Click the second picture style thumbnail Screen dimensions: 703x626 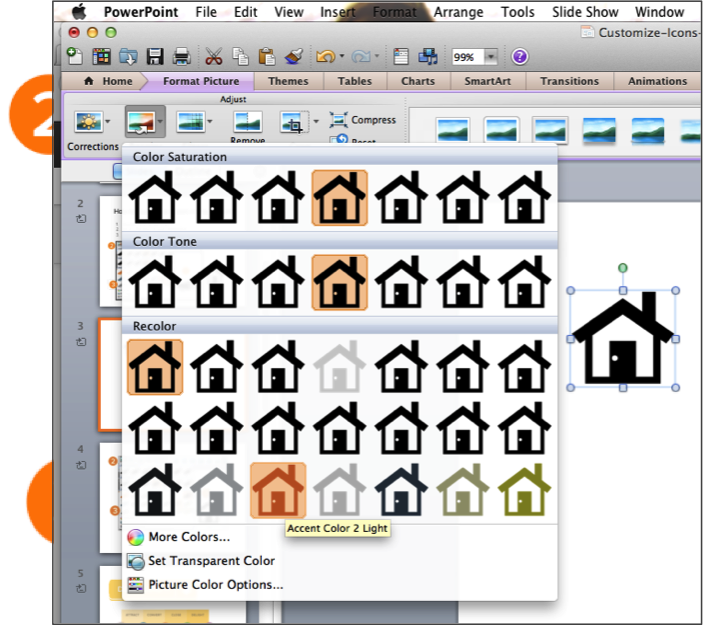click(501, 130)
